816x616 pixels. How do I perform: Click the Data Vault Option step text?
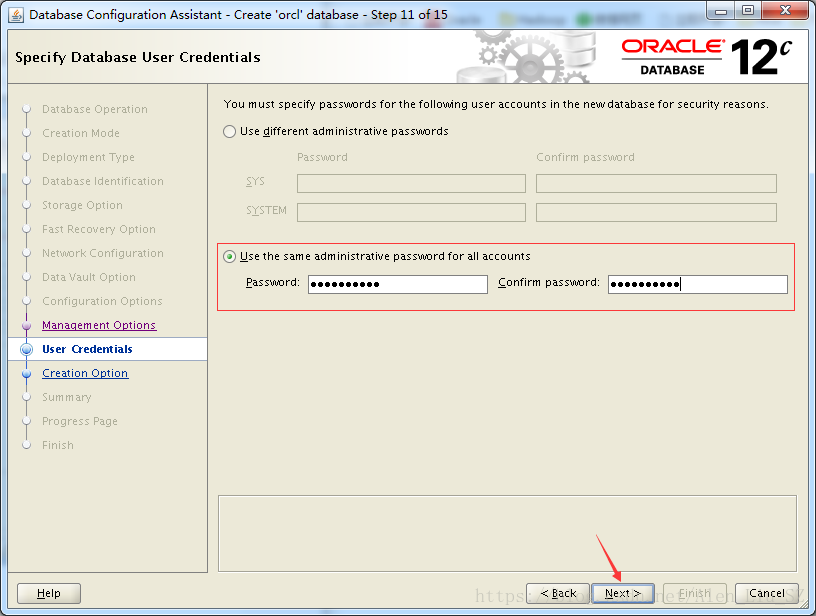point(89,277)
